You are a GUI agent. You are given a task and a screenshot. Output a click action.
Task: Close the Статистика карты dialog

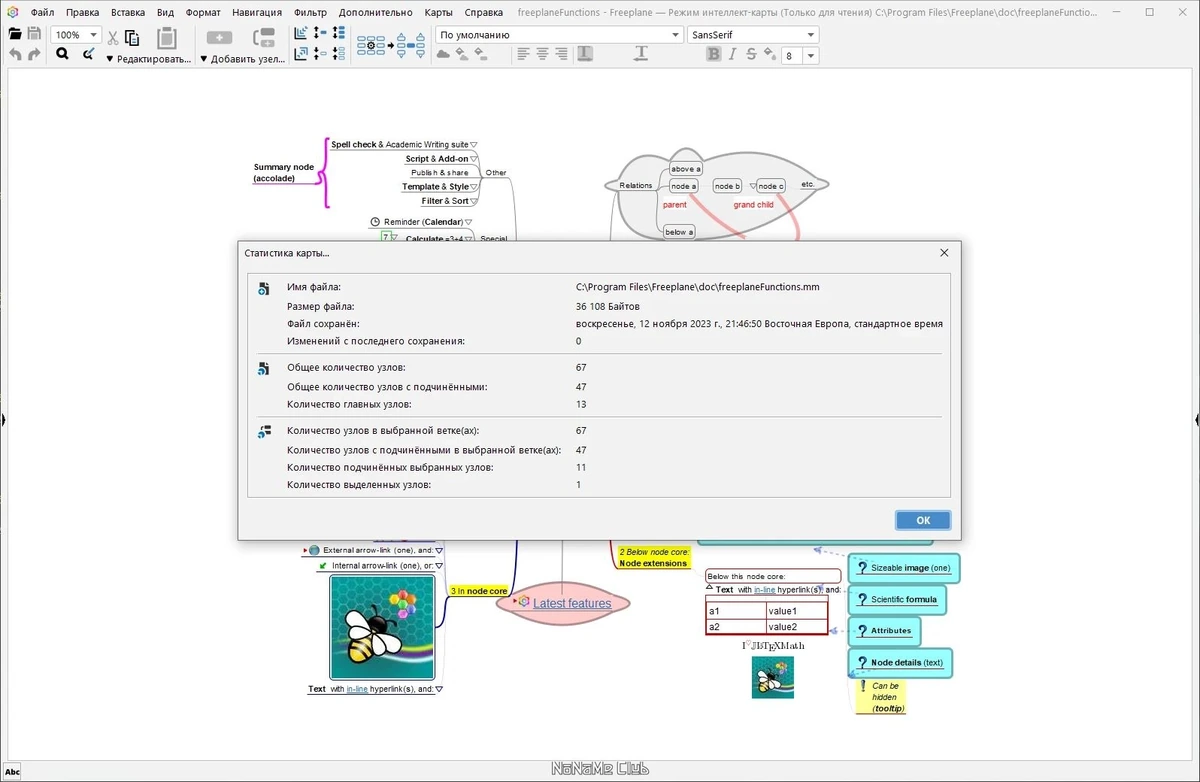[944, 253]
